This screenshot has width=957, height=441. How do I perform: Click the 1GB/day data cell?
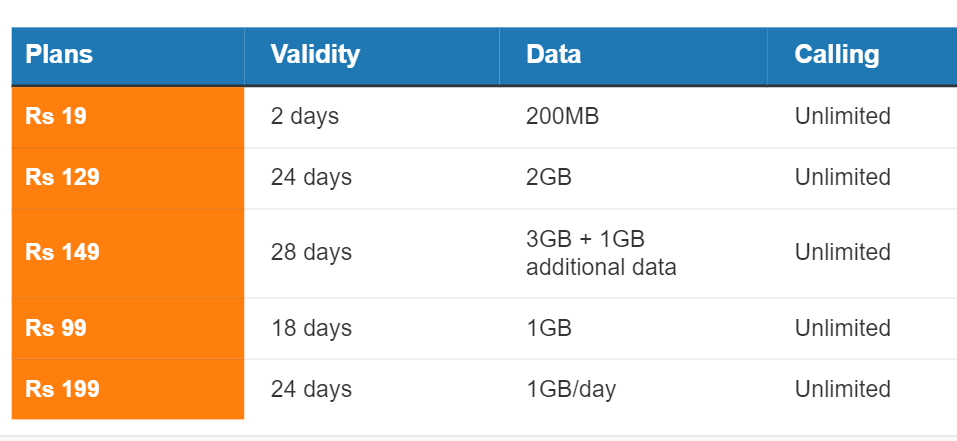pyautogui.click(x=571, y=390)
